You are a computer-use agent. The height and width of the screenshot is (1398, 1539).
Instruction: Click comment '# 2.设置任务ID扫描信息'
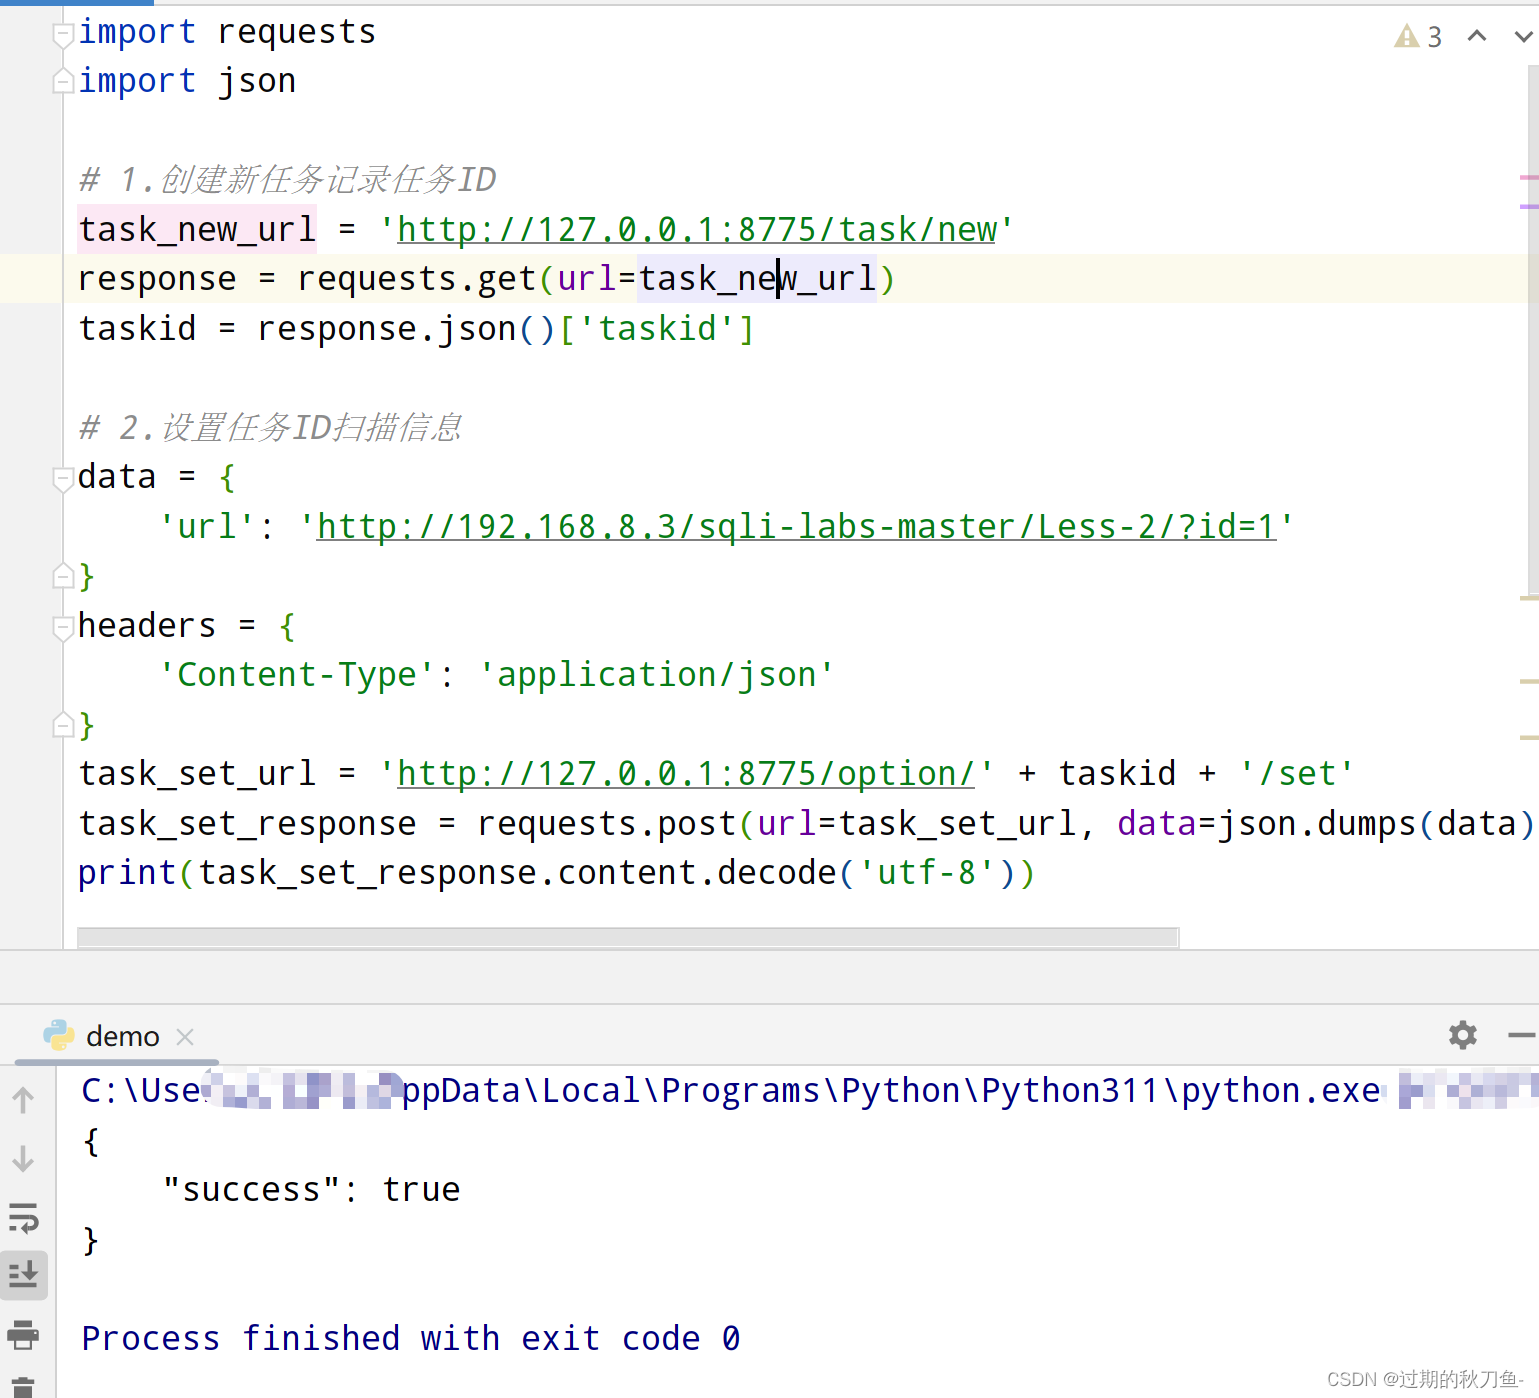[270, 428]
